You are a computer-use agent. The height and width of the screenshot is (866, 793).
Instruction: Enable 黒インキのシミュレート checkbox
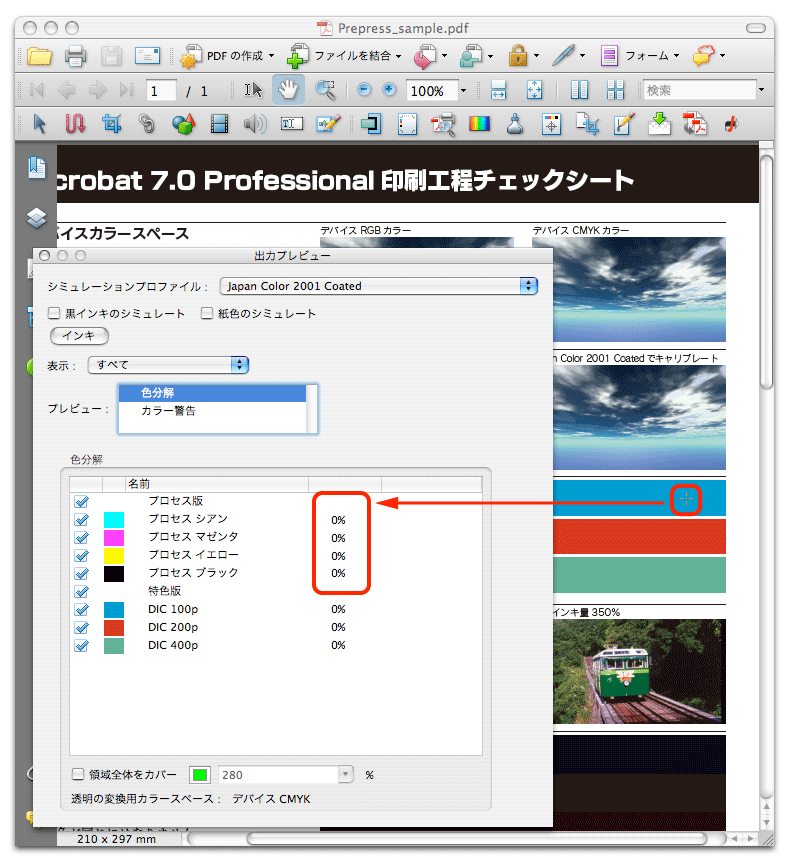click(54, 313)
